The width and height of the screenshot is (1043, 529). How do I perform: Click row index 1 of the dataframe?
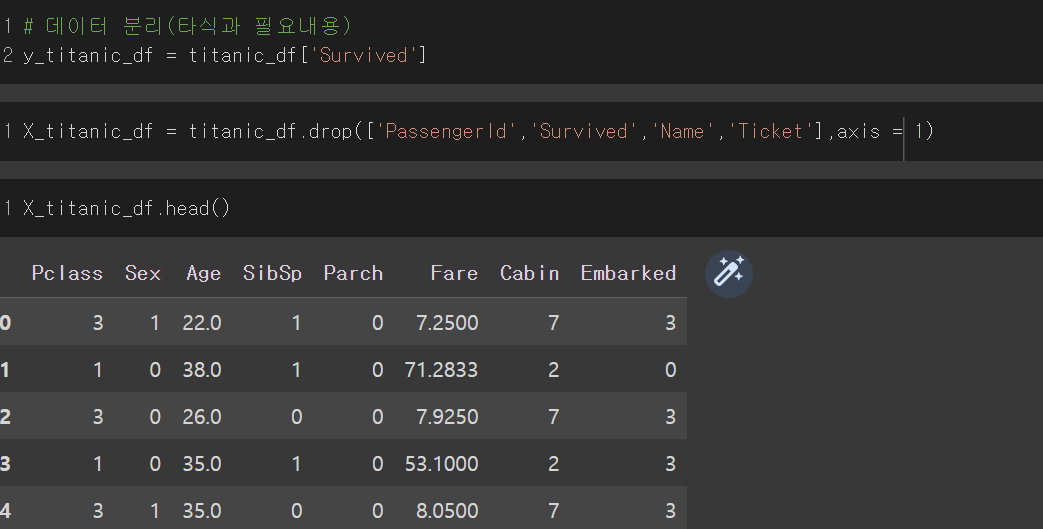5,370
